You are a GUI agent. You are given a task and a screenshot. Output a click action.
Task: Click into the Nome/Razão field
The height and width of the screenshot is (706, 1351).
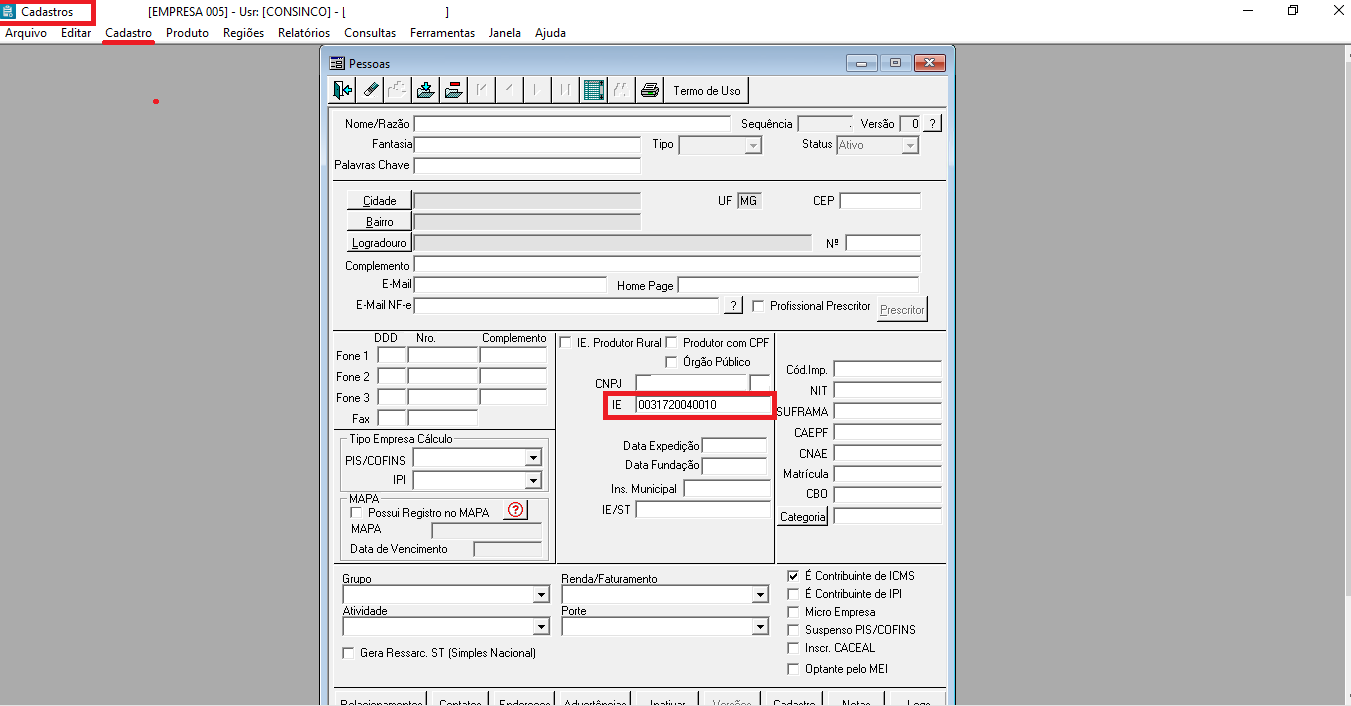tap(572, 124)
